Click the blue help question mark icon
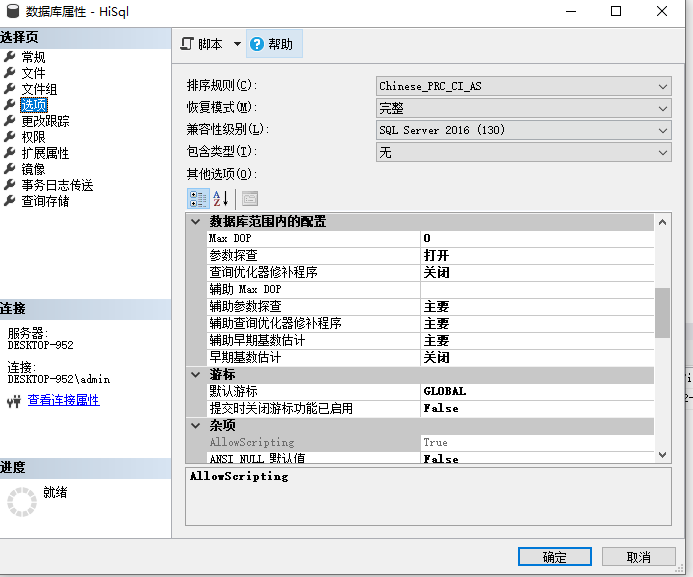Screen dimensions: 693x577 click(x=257, y=44)
